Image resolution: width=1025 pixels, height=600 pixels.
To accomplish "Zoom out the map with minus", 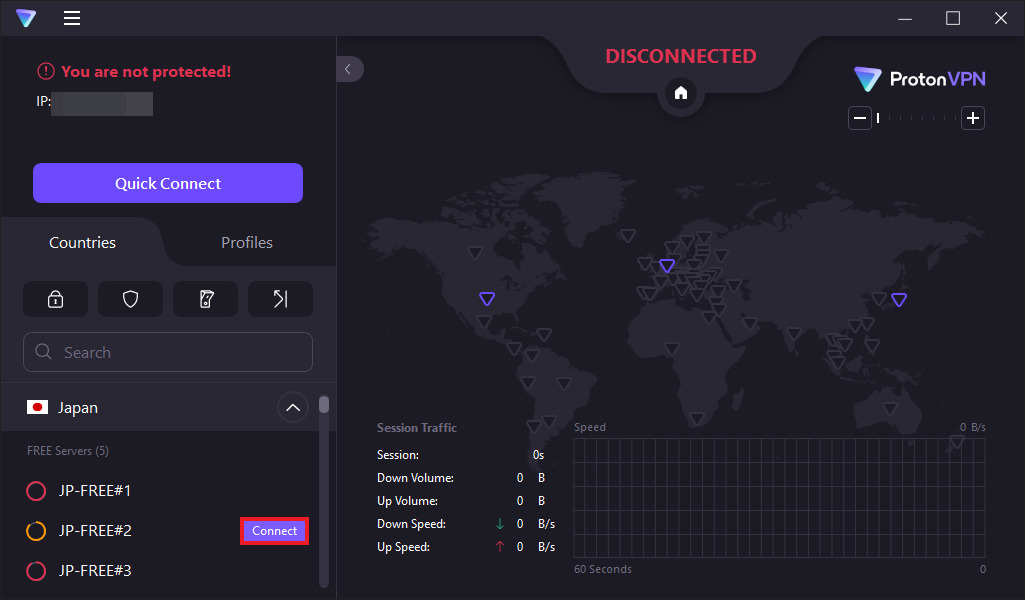I will (860, 118).
